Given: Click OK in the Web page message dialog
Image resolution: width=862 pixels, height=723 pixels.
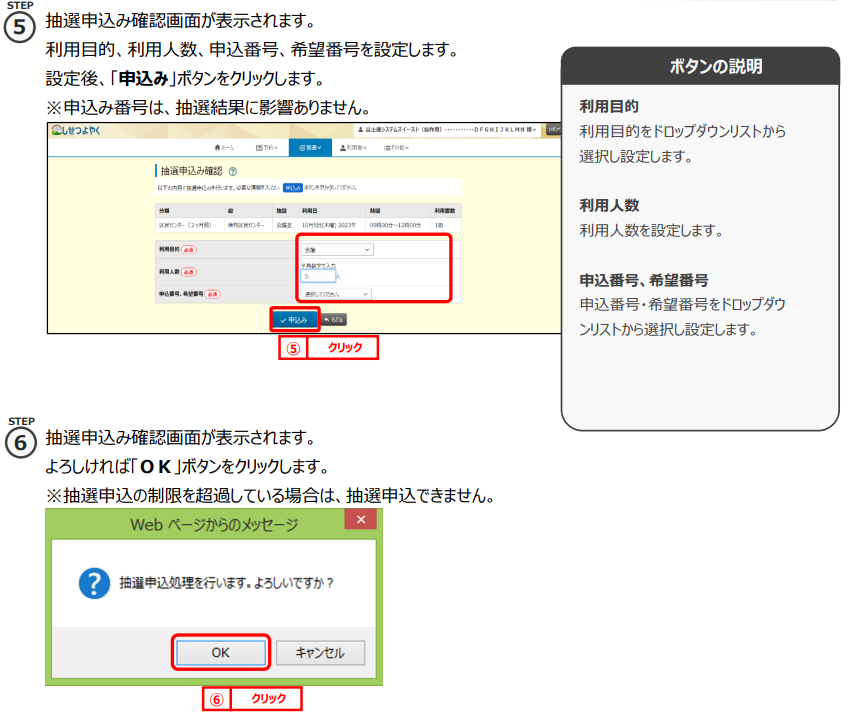Looking at the screenshot, I should (x=220, y=653).
